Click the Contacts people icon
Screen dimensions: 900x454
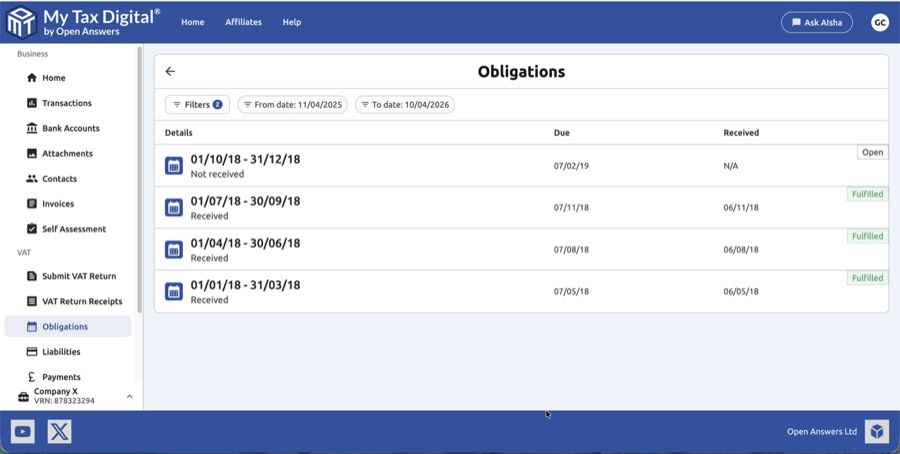[32, 179]
